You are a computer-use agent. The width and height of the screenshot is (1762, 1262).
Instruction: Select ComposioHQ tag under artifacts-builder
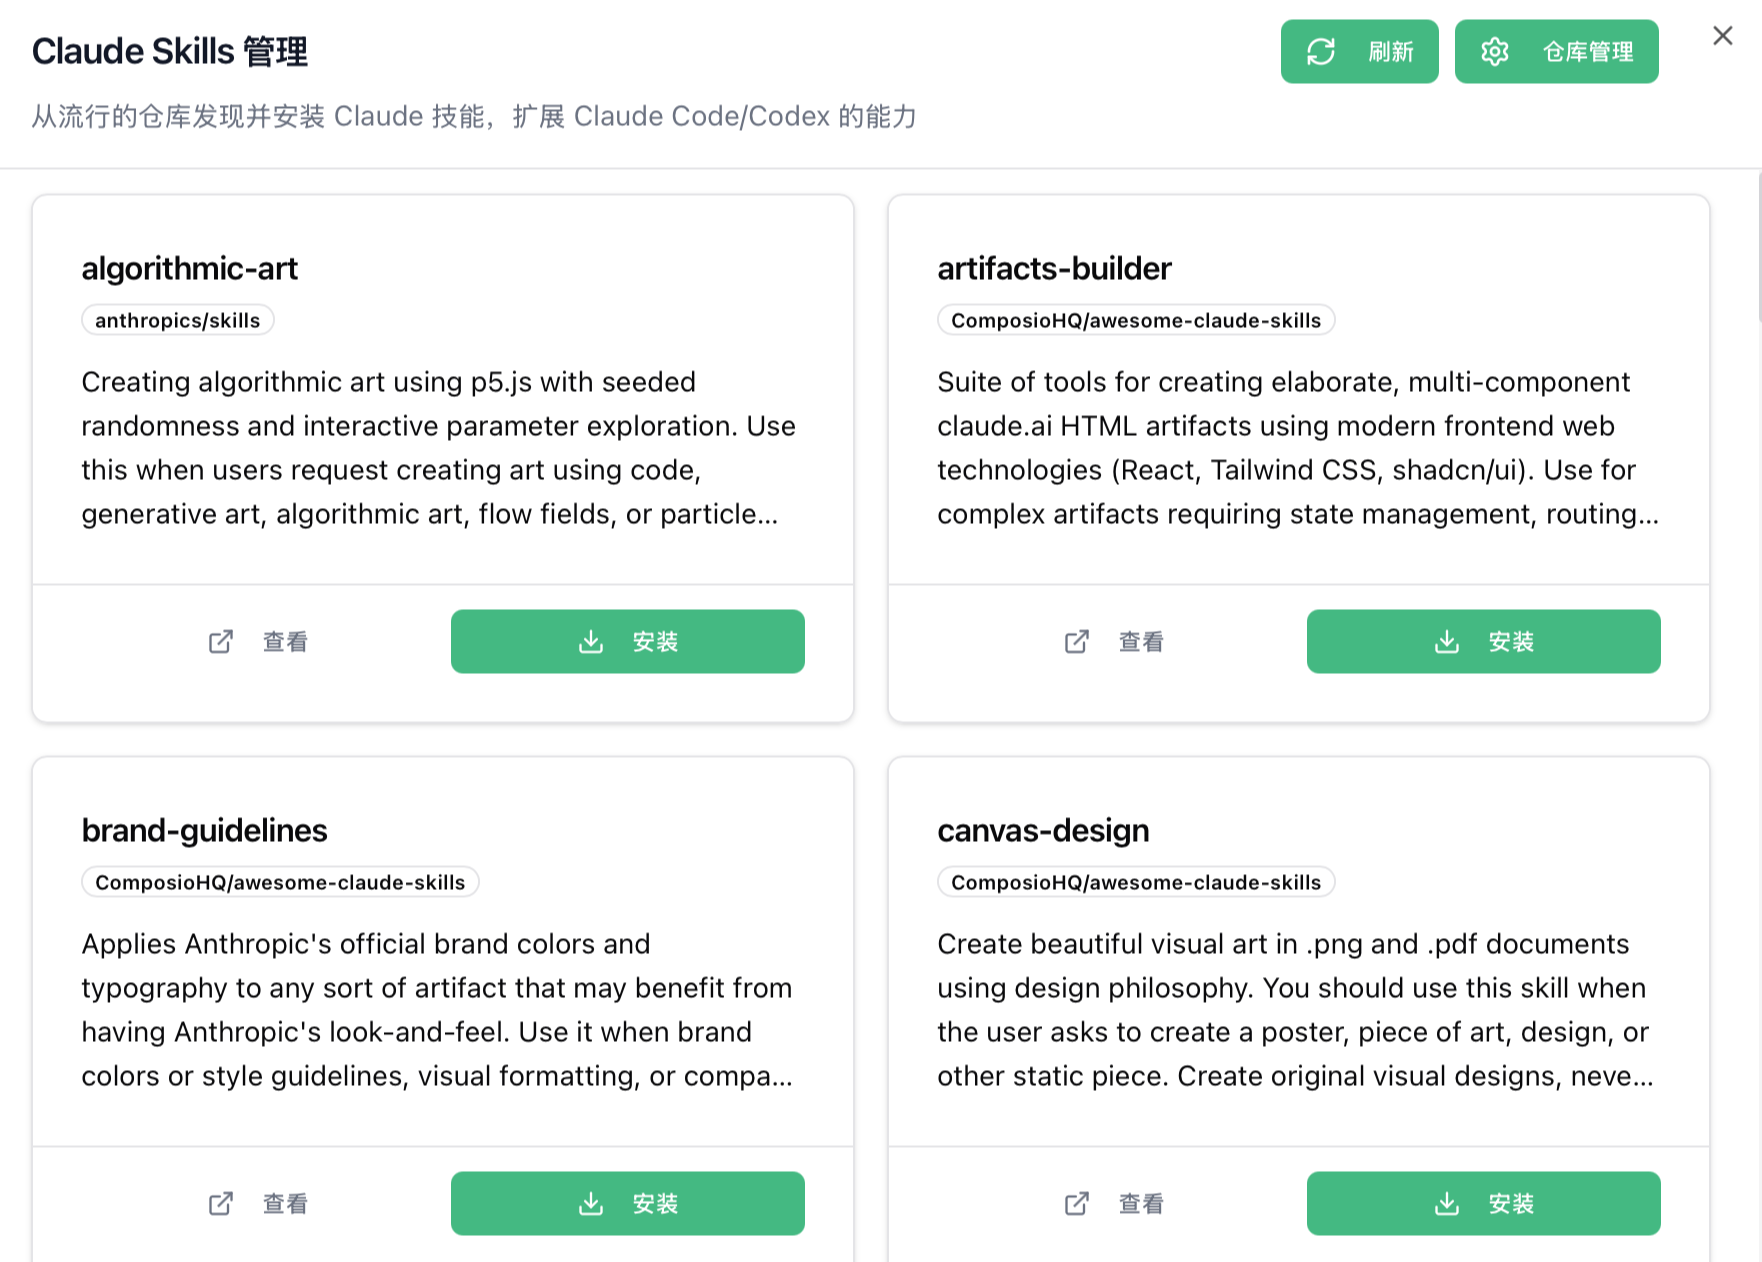pyautogui.click(x=1136, y=320)
